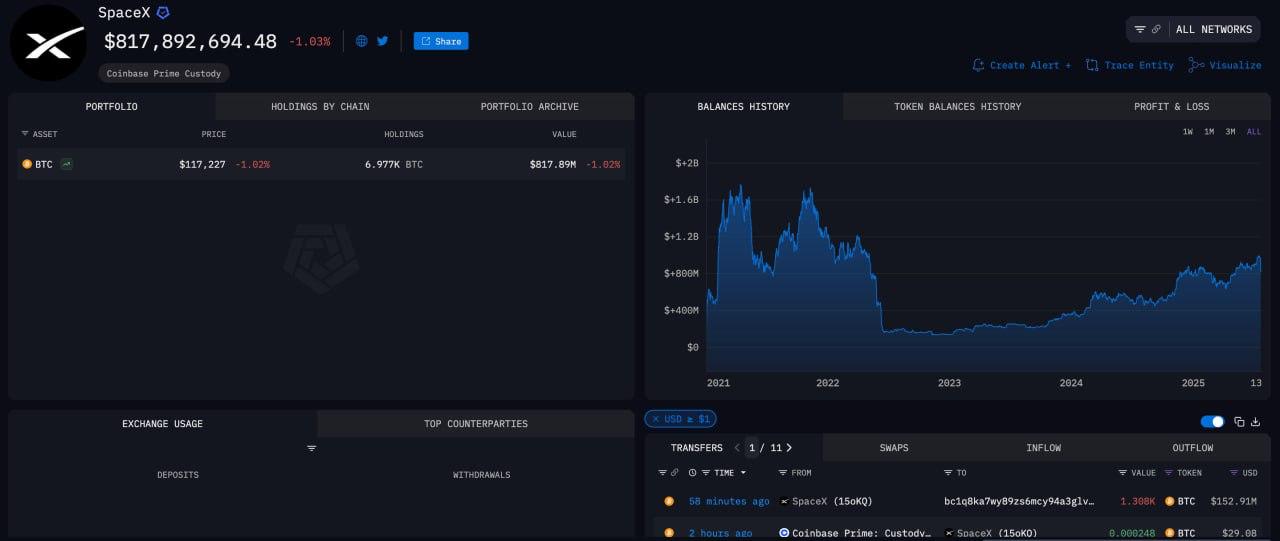
Task: Open the filter icon next to USD column
Action: coord(1234,473)
